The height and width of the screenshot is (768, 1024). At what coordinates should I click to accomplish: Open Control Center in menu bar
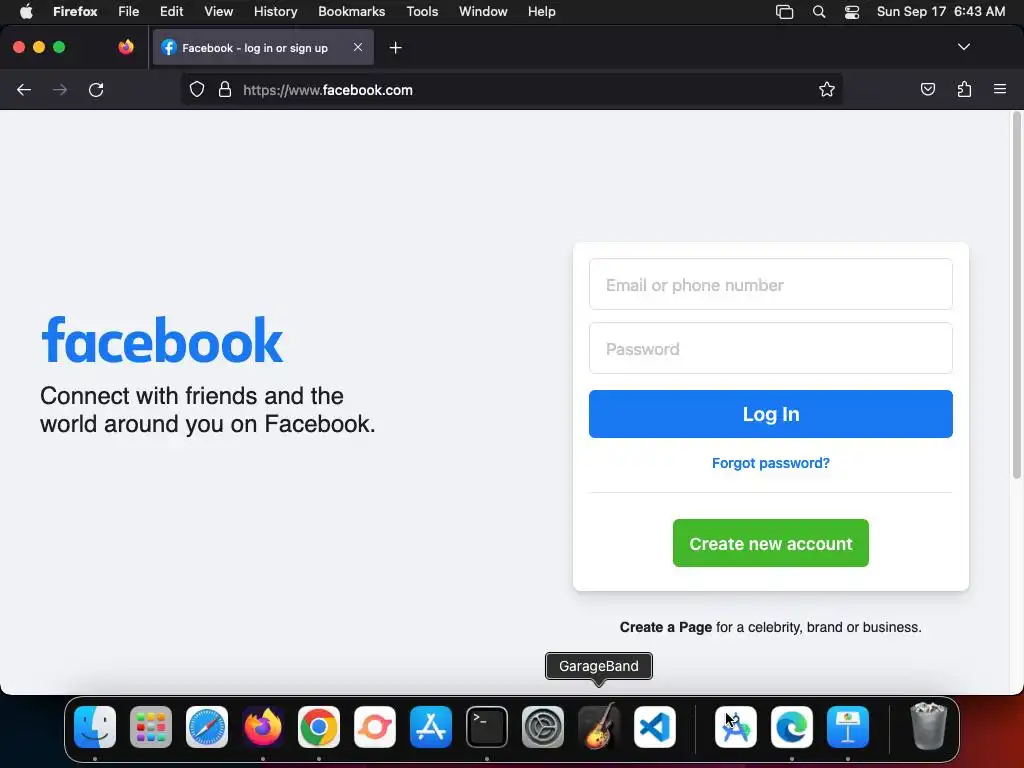point(852,12)
